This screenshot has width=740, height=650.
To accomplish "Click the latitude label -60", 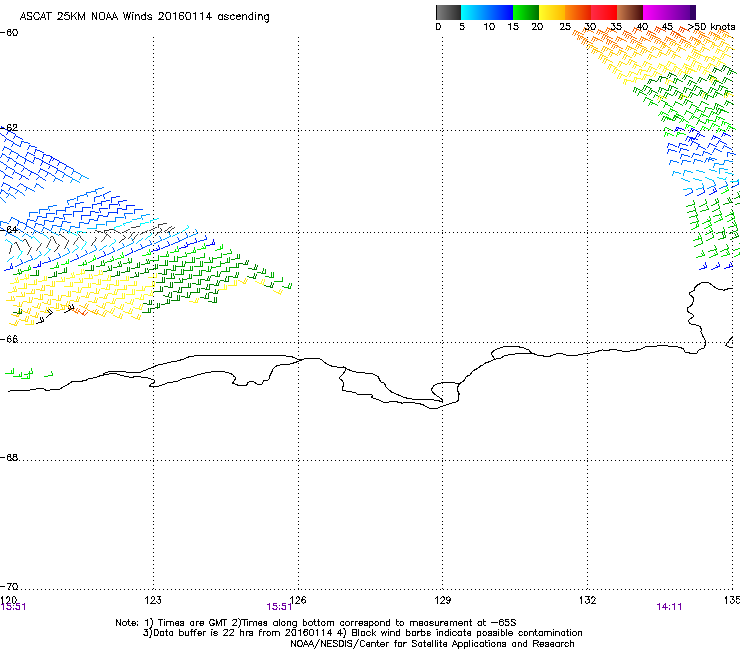I will click(10, 33).
